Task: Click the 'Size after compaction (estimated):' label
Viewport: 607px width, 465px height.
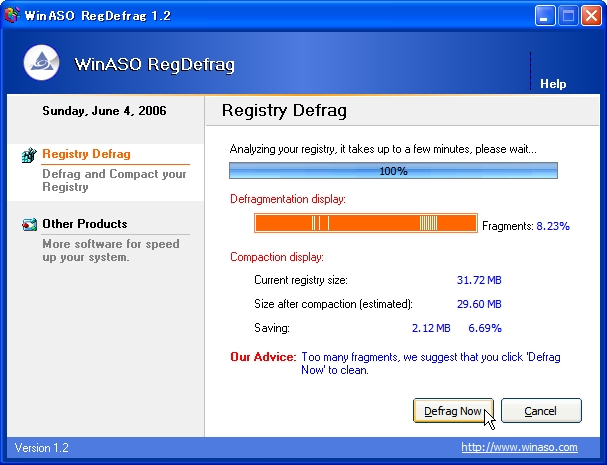Action: pyautogui.click(x=333, y=304)
